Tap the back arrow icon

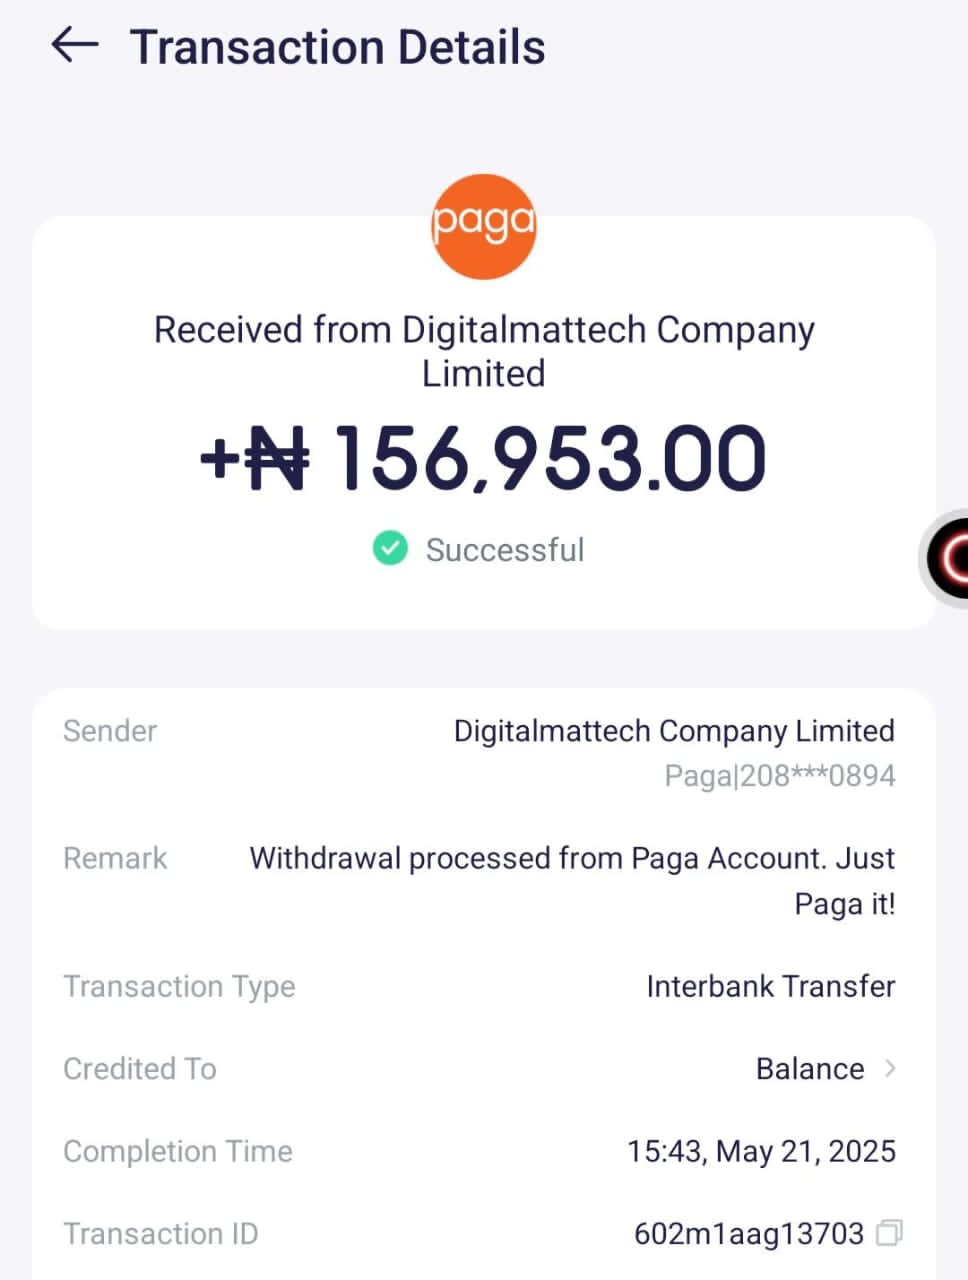75,45
